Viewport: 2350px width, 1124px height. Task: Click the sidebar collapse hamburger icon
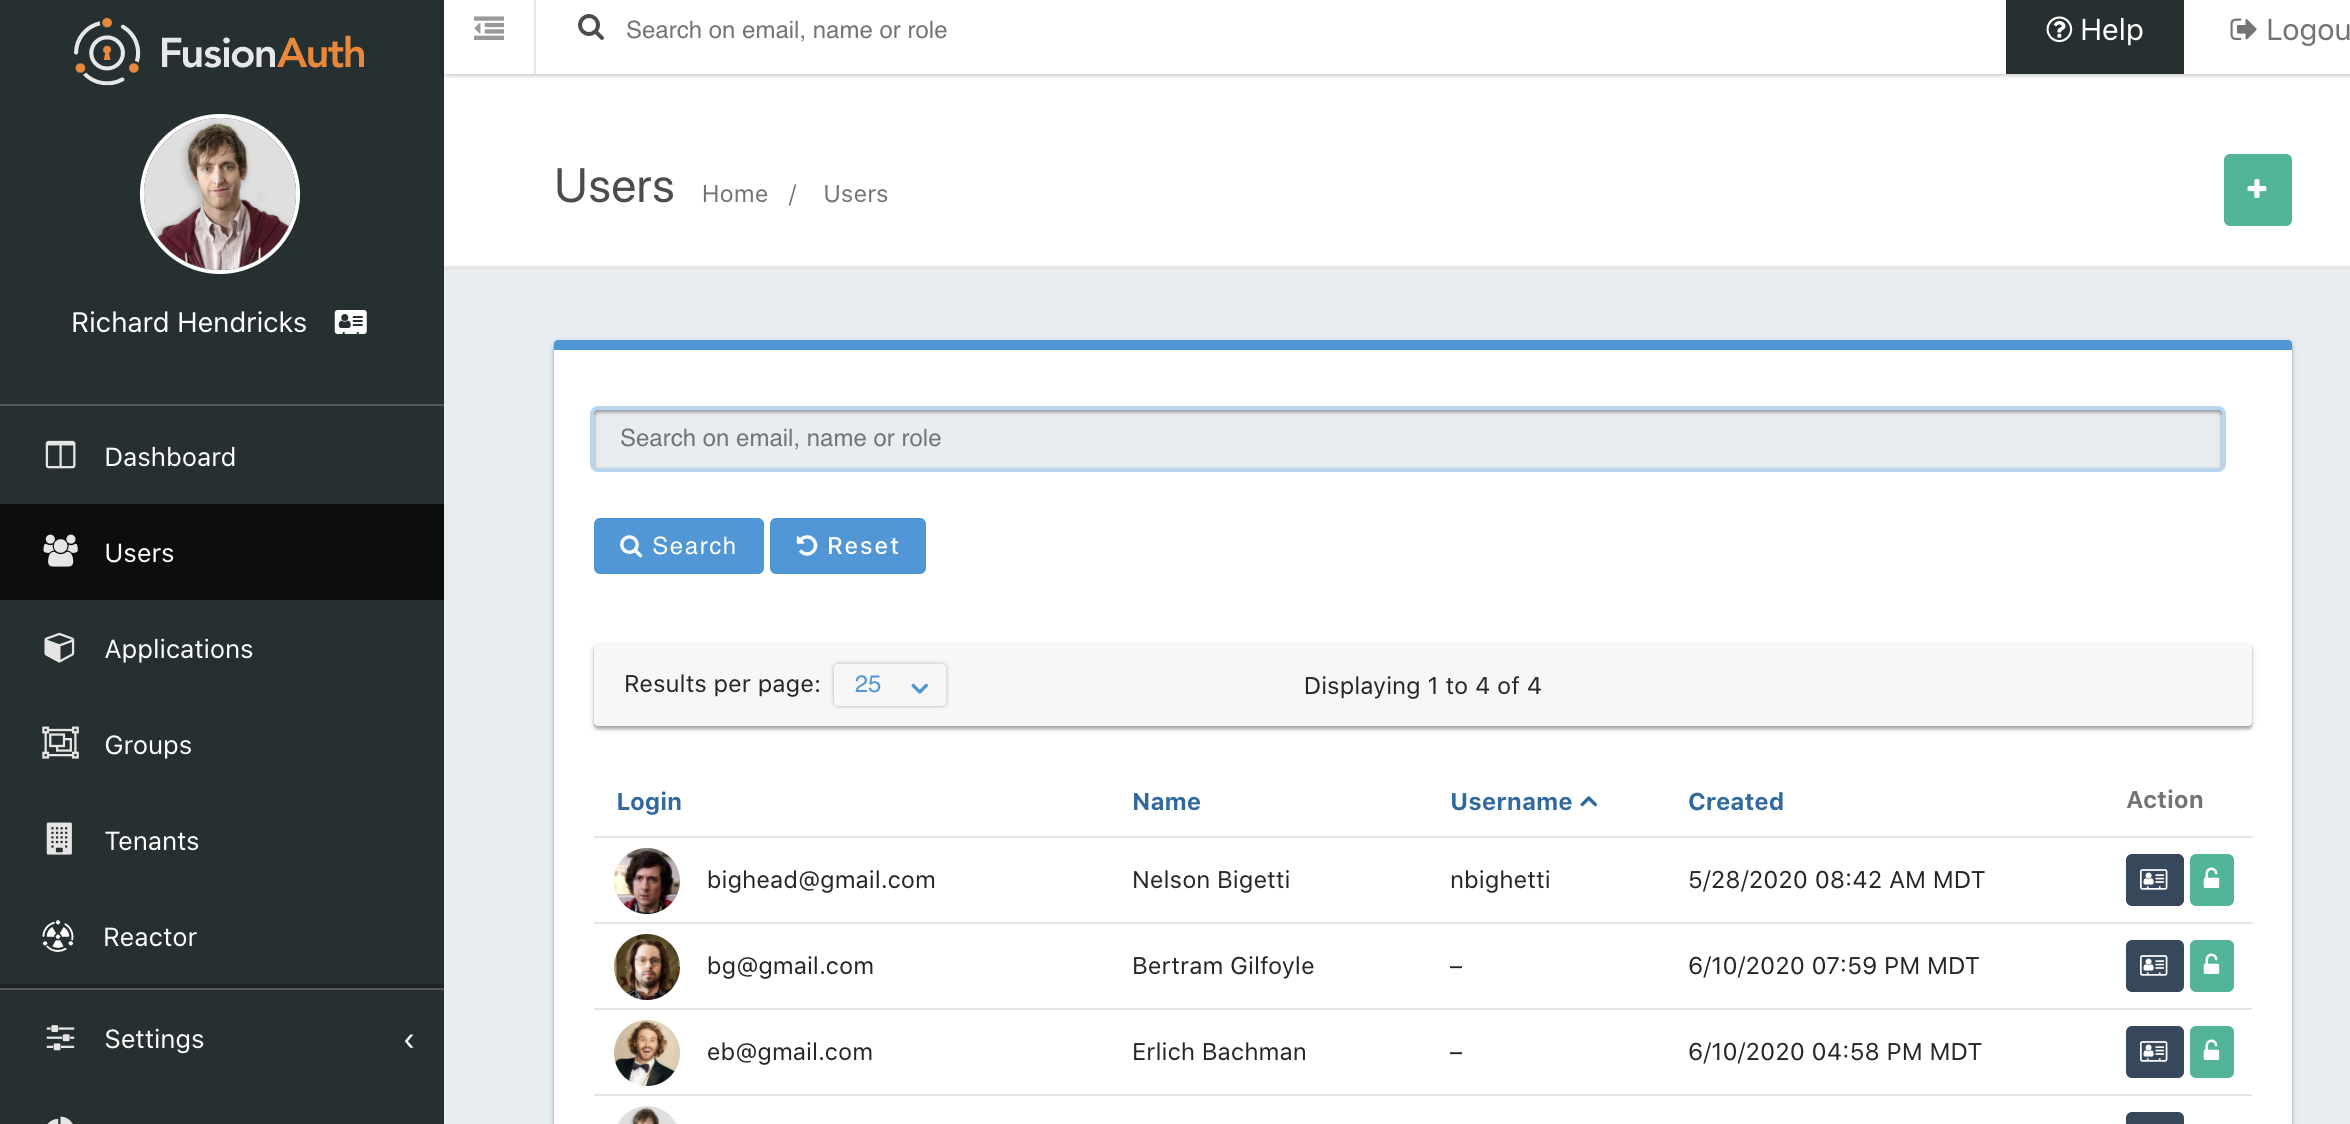(x=489, y=29)
